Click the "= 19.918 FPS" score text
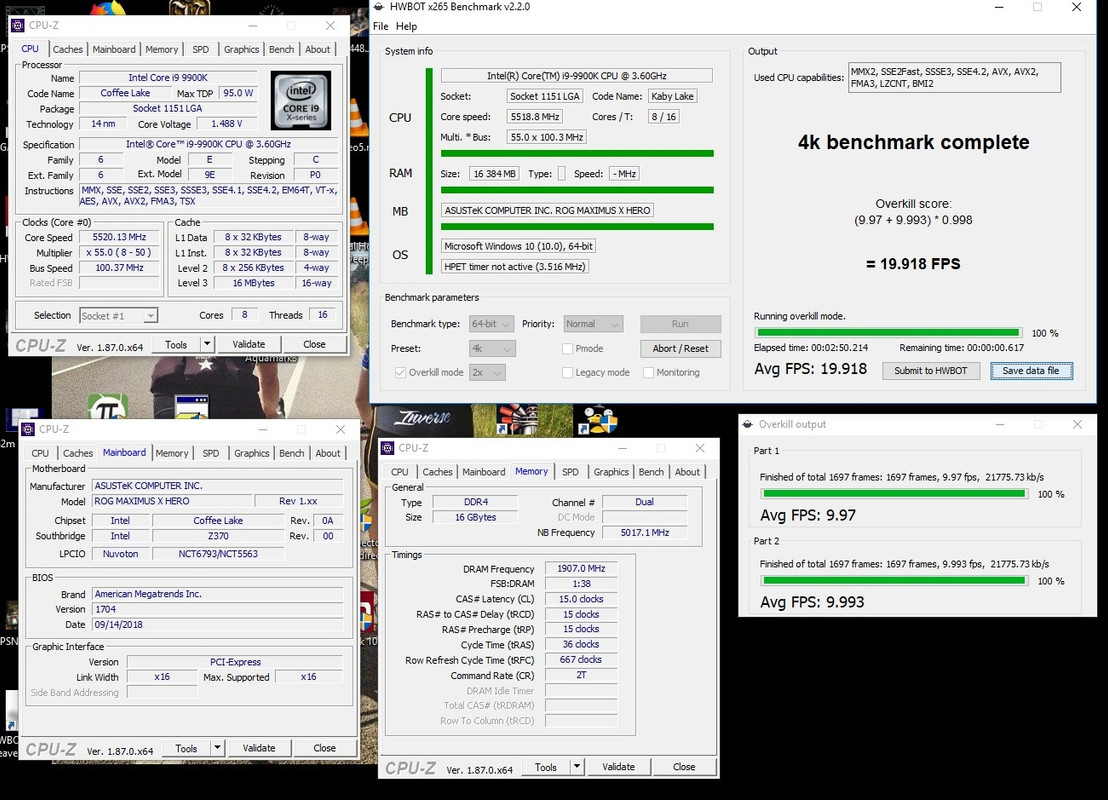Viewport: 1108px width, 800px height. point(913,264)
